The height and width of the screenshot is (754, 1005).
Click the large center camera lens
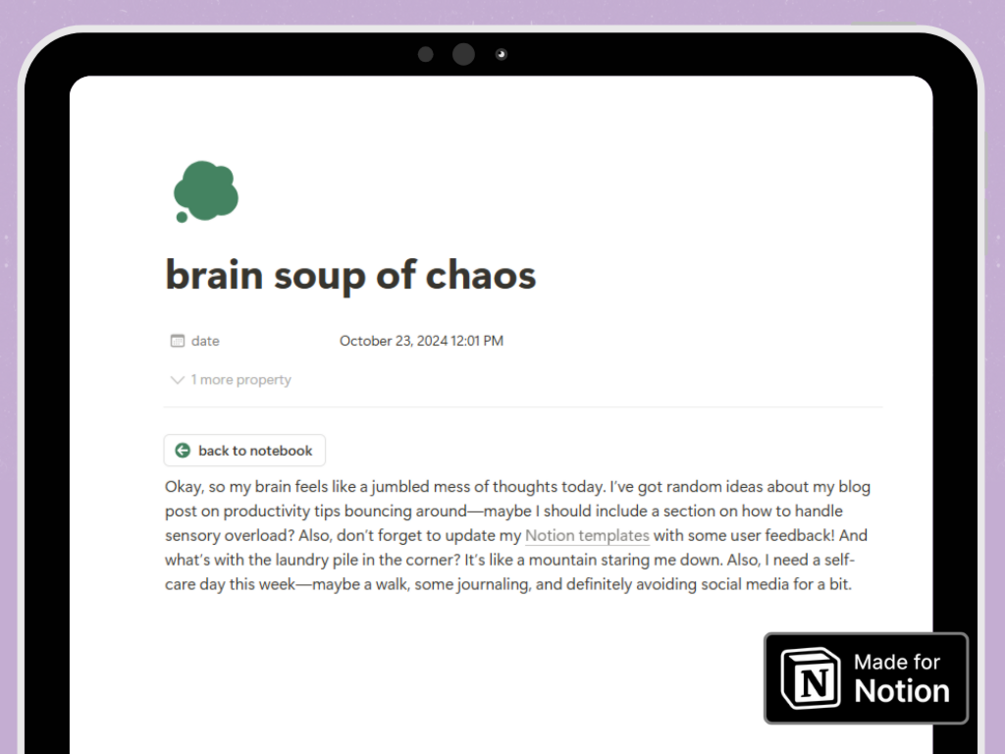pos(463,54)
